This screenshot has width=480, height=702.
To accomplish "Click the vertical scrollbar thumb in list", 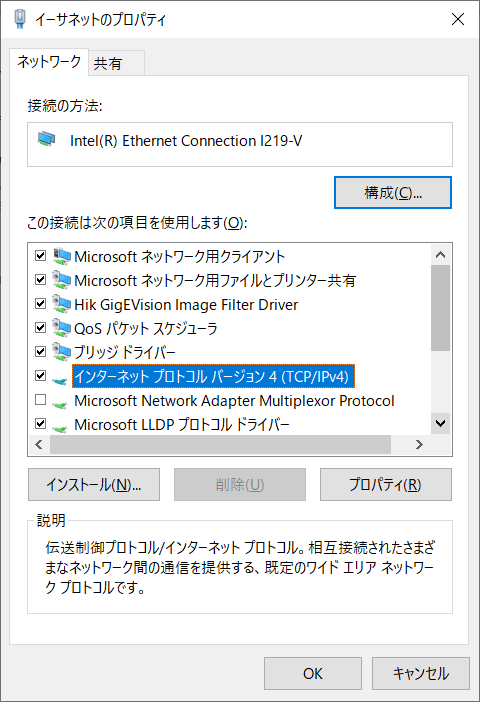I will pos(441,308).
